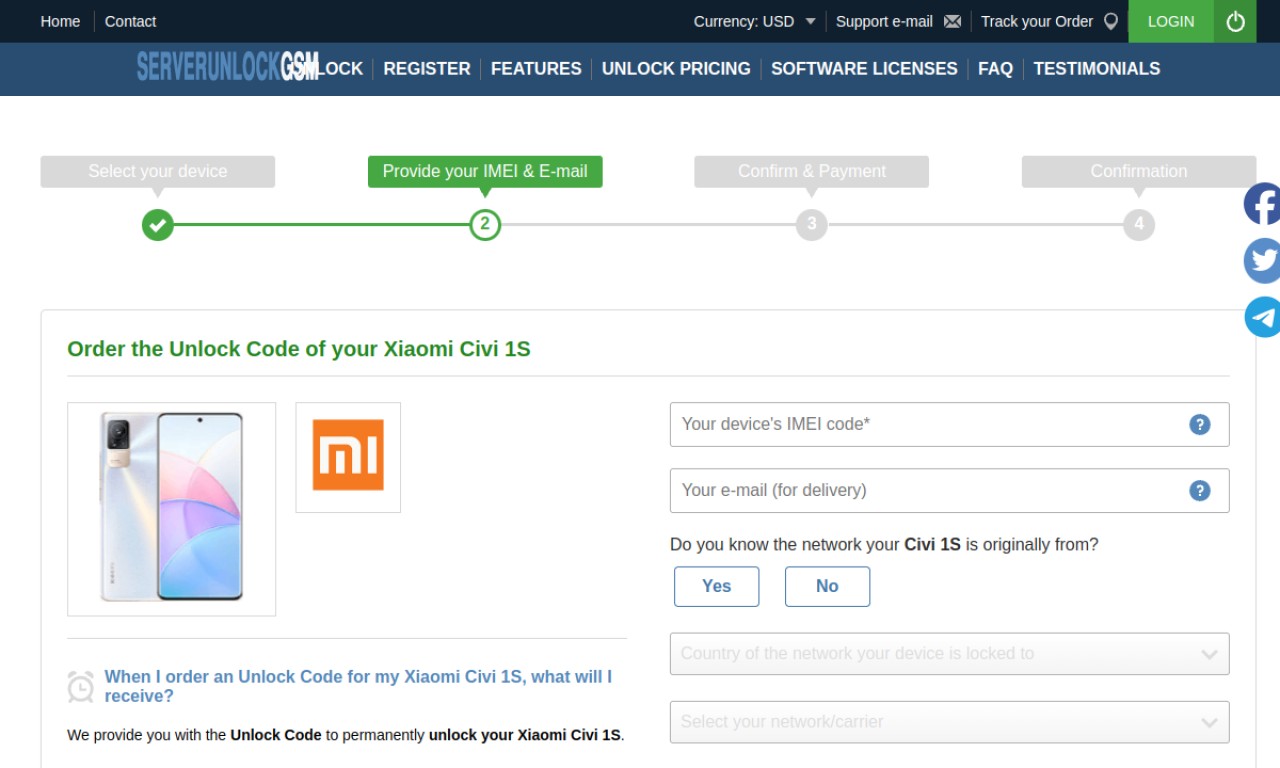Open the SOFTWARE LICENSES menu item
Image resolution: width=1280 pixels, height=768 pixels.
coord(864,68)
